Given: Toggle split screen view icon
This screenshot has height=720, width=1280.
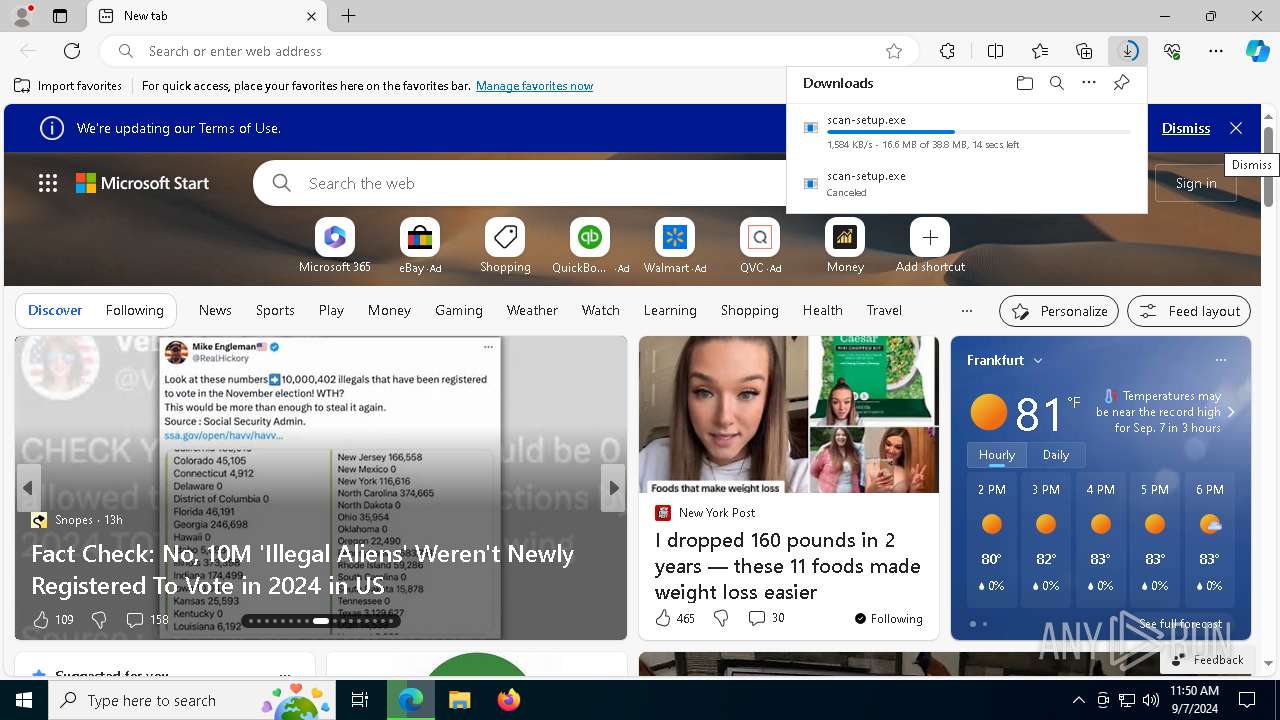Looking at the screenshot, I should pyautogui.click(x=995, y=51).
